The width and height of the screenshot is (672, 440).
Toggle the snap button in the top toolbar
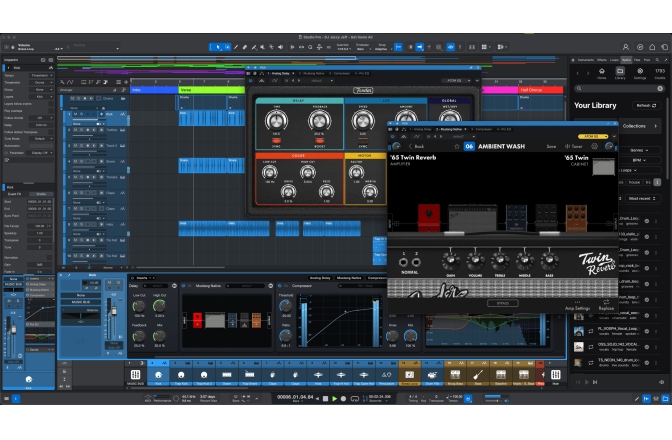(398, 47)
